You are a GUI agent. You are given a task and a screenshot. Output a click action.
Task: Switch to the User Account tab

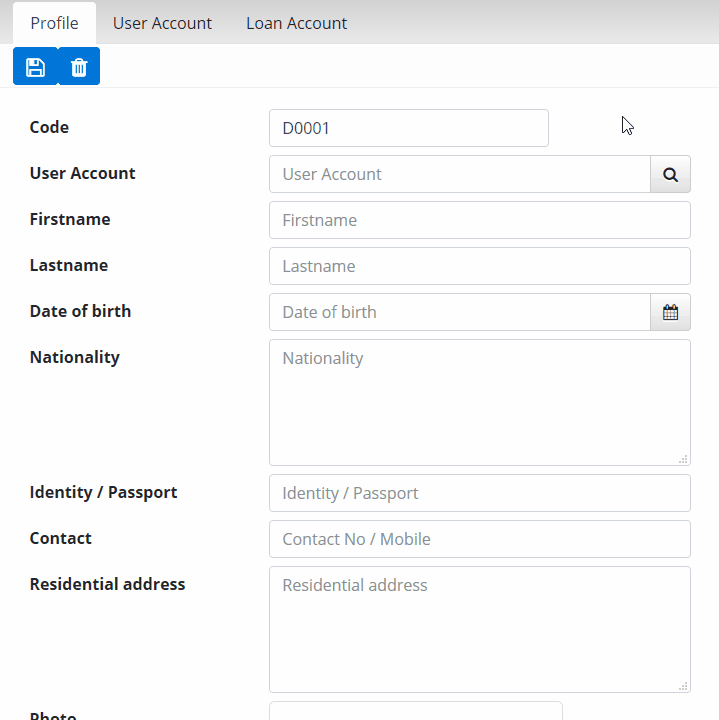point(162,23)
